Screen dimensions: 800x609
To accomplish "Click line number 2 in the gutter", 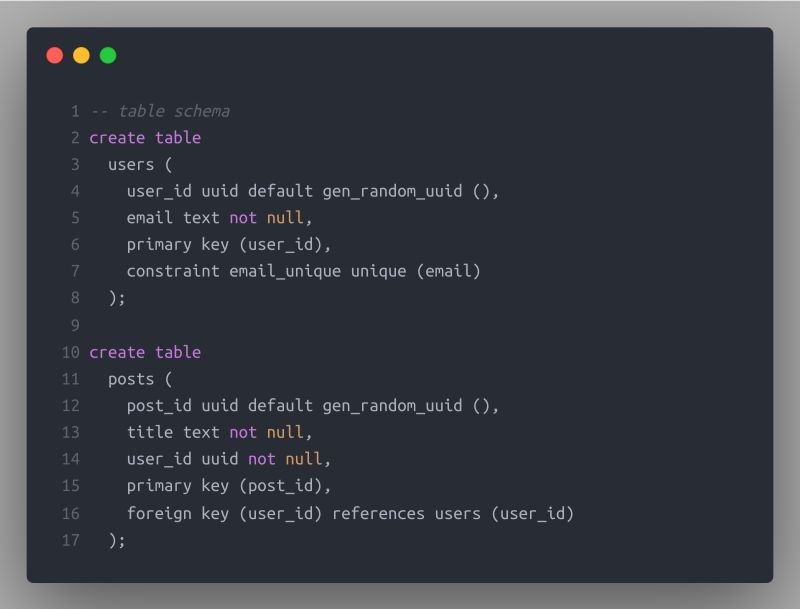I will click(75, 138).
